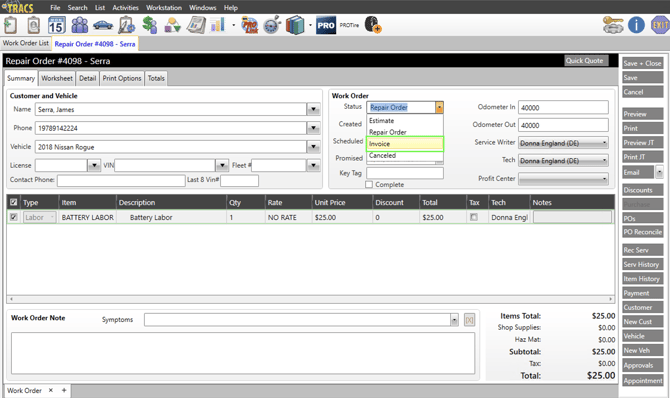Open the calendar icon showing 15
Viewport: 670px width, 398px height.
coord(56,25)
